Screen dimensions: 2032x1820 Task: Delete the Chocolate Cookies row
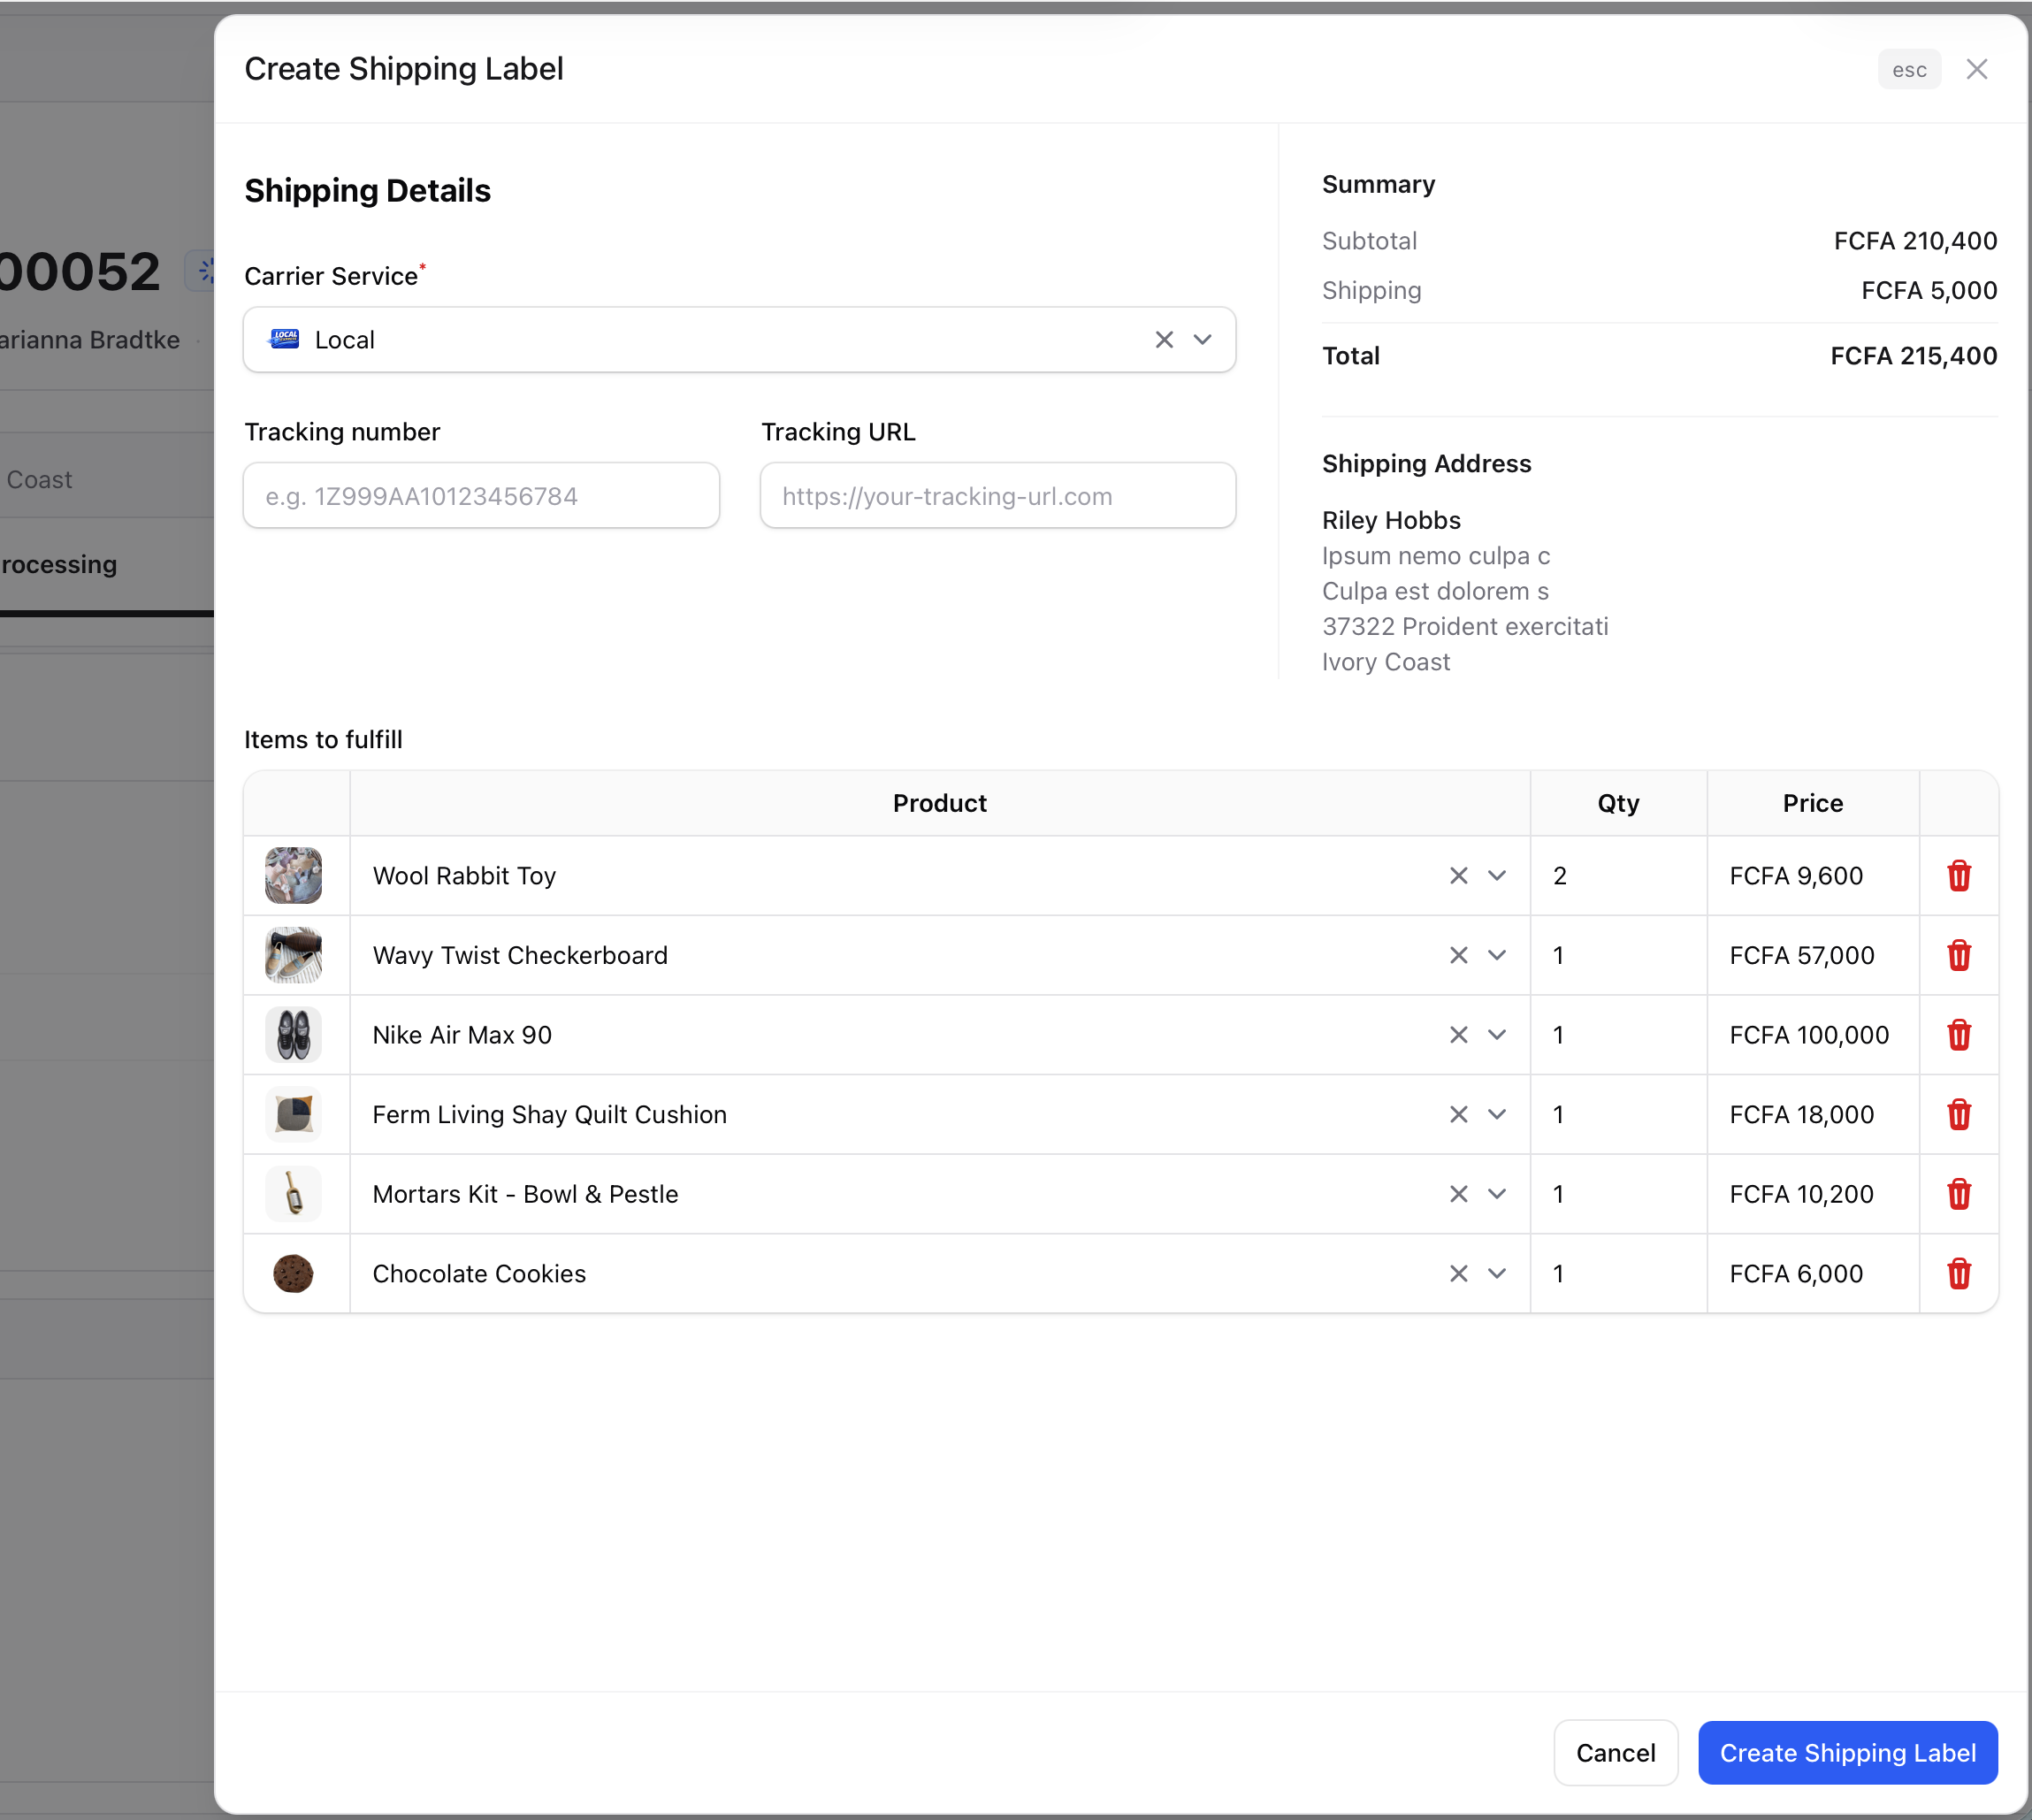1959,1274
